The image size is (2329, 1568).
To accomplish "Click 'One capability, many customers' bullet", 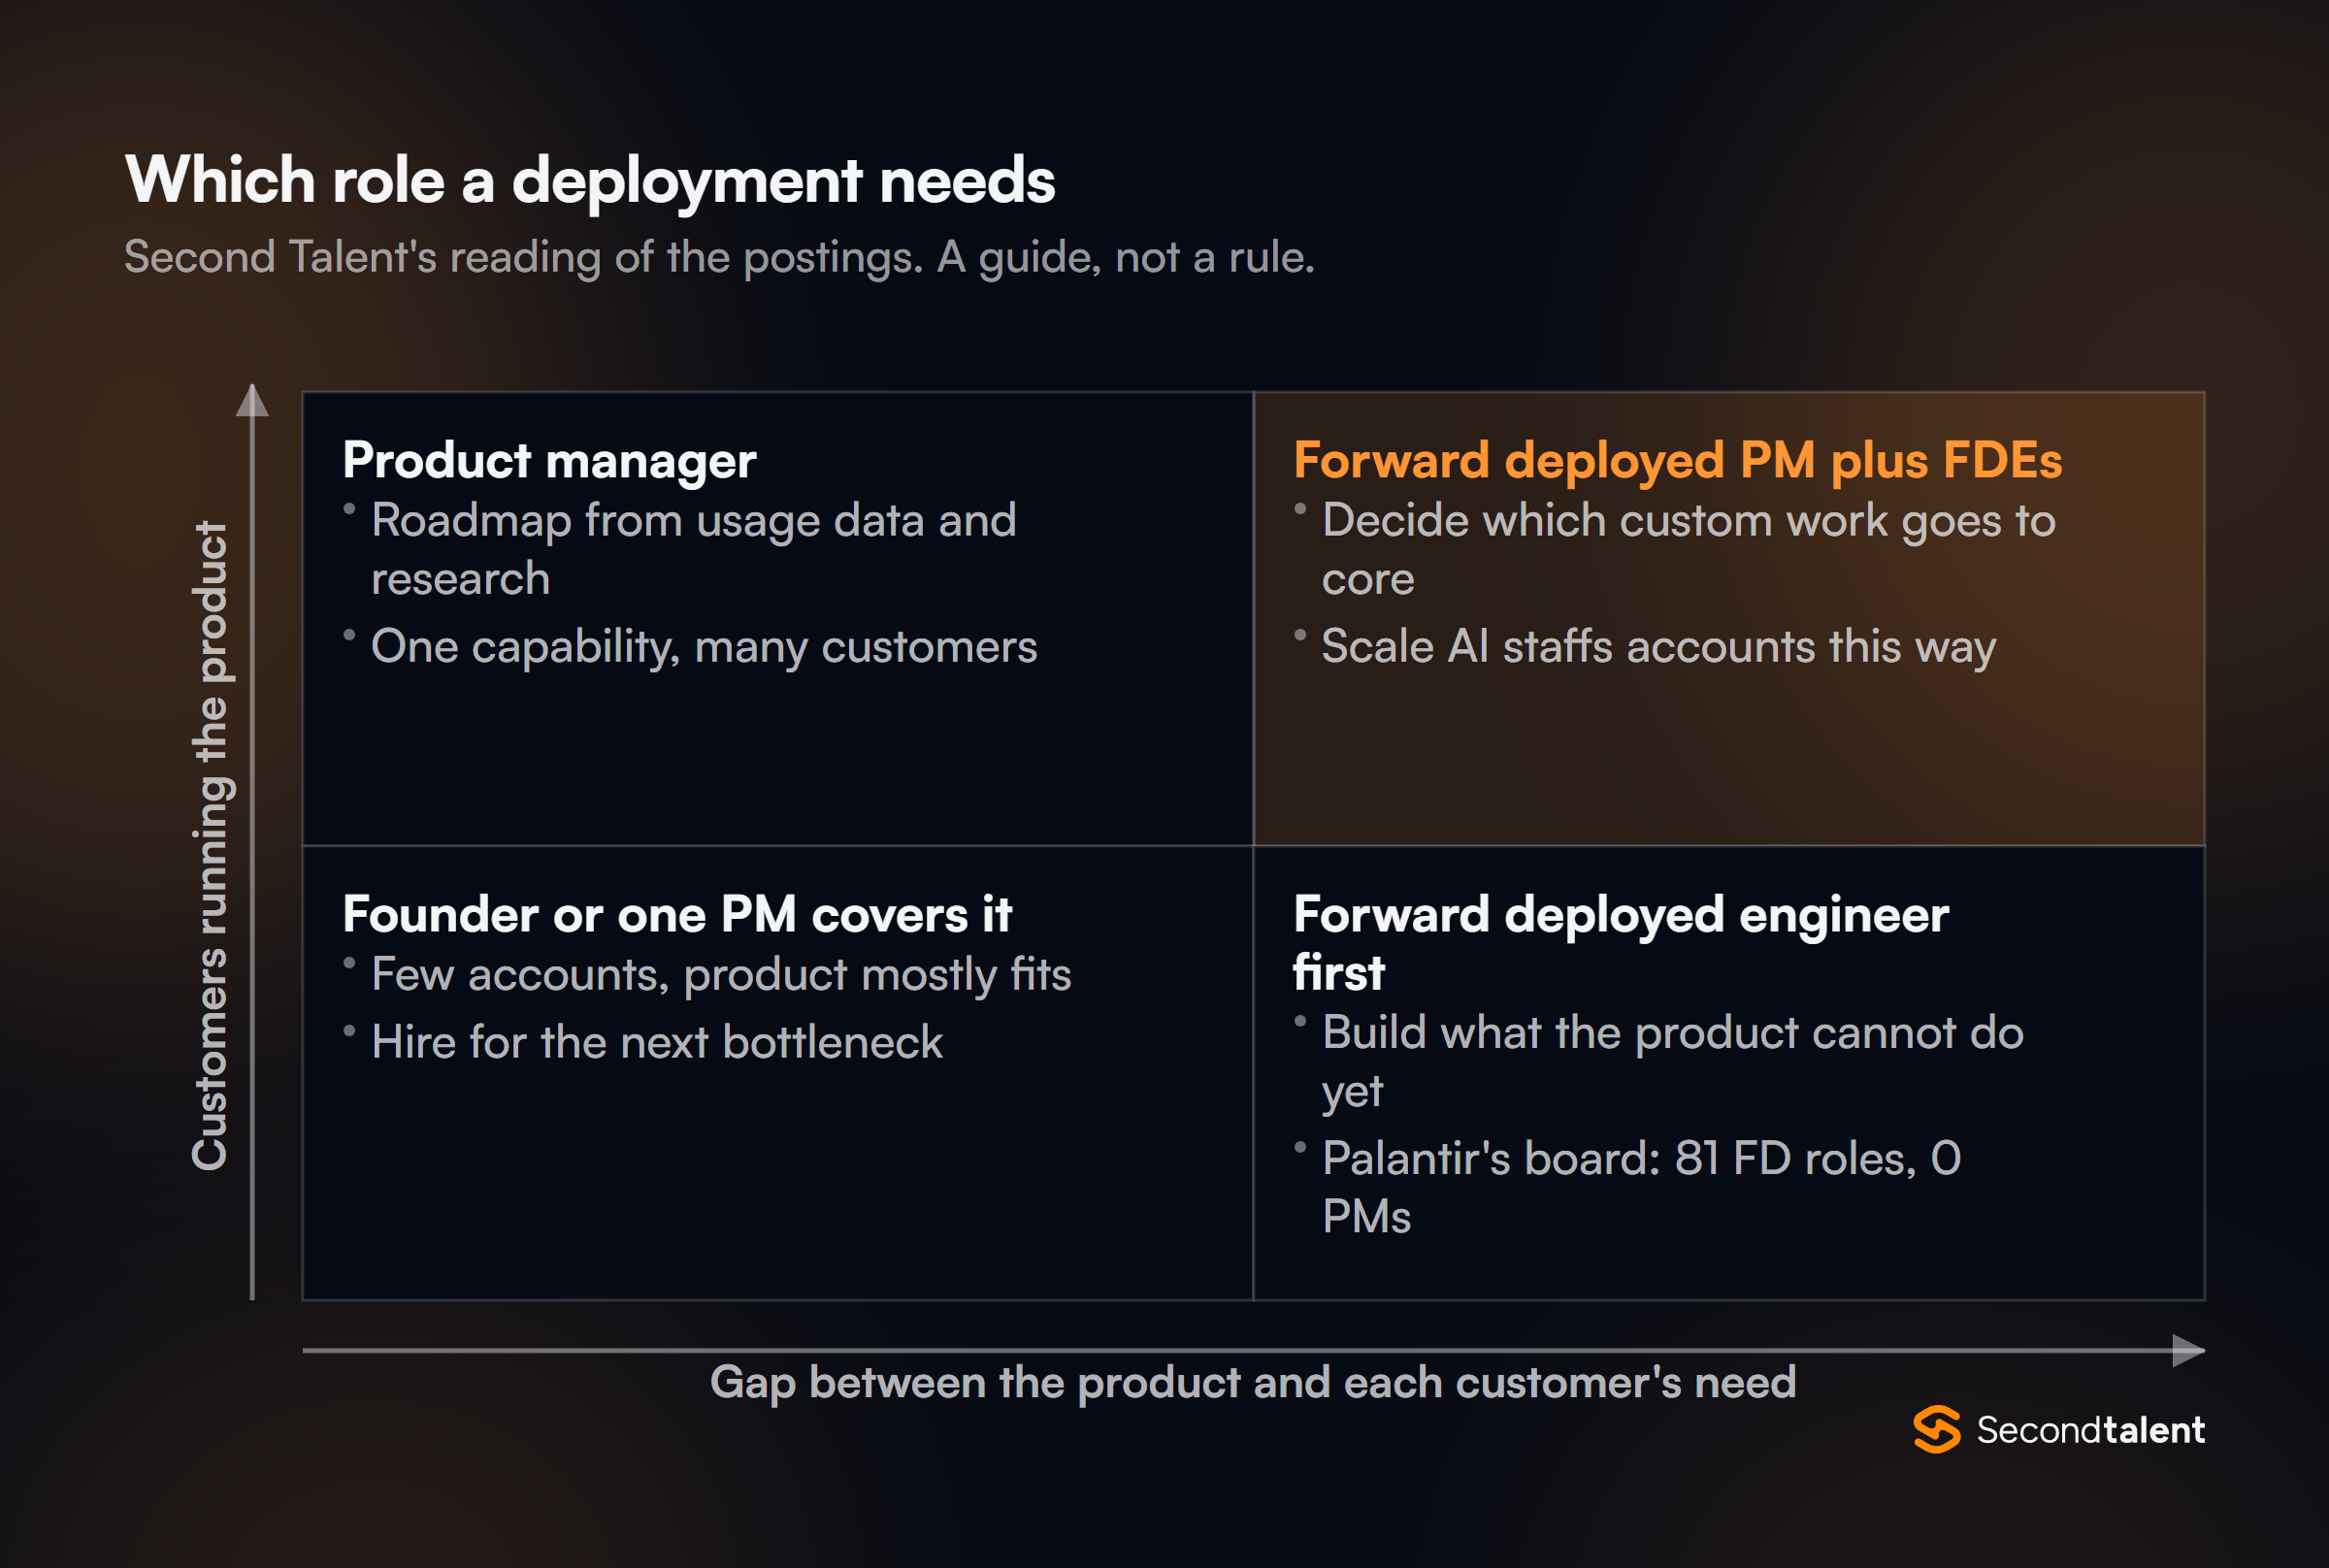I will click(x=704, y=646).
